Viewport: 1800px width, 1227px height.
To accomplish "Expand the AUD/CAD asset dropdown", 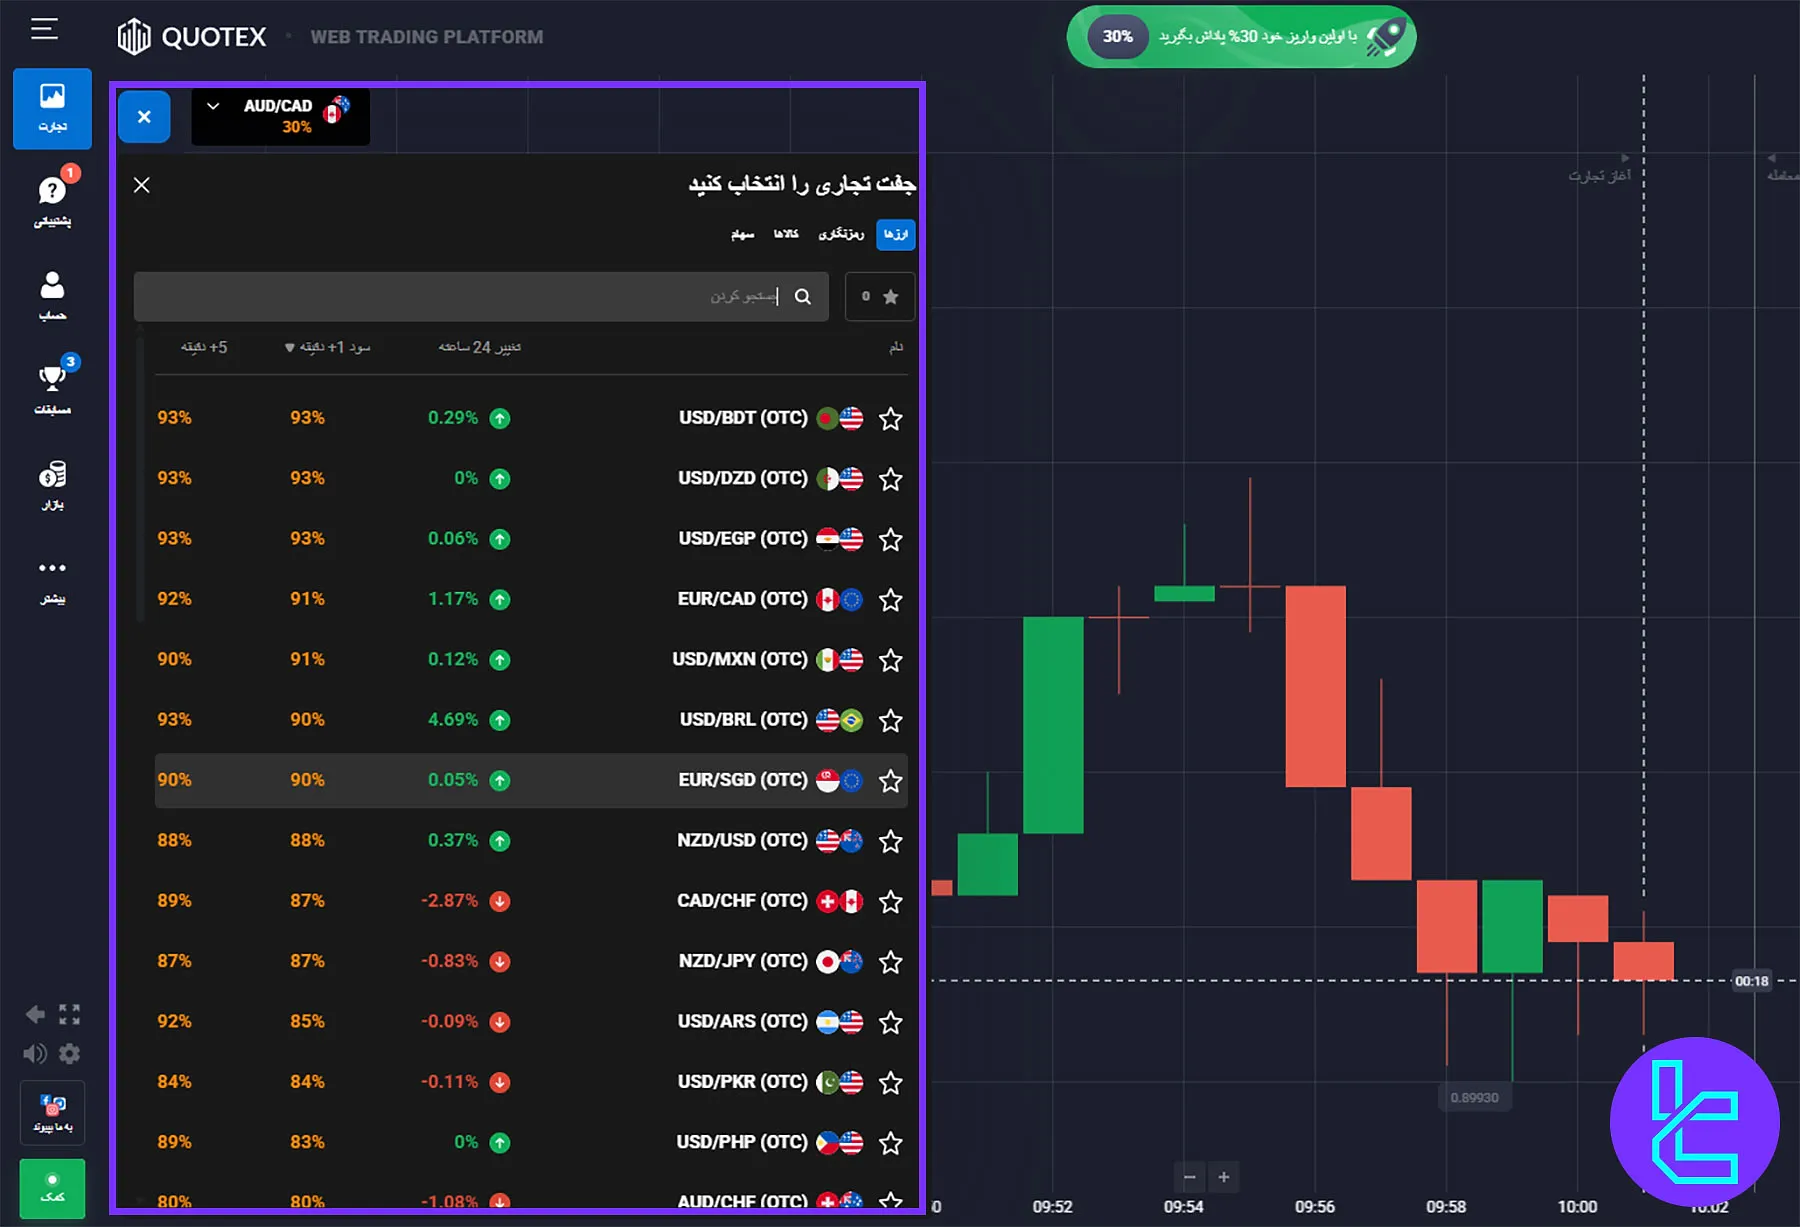I will pos(213,106).
